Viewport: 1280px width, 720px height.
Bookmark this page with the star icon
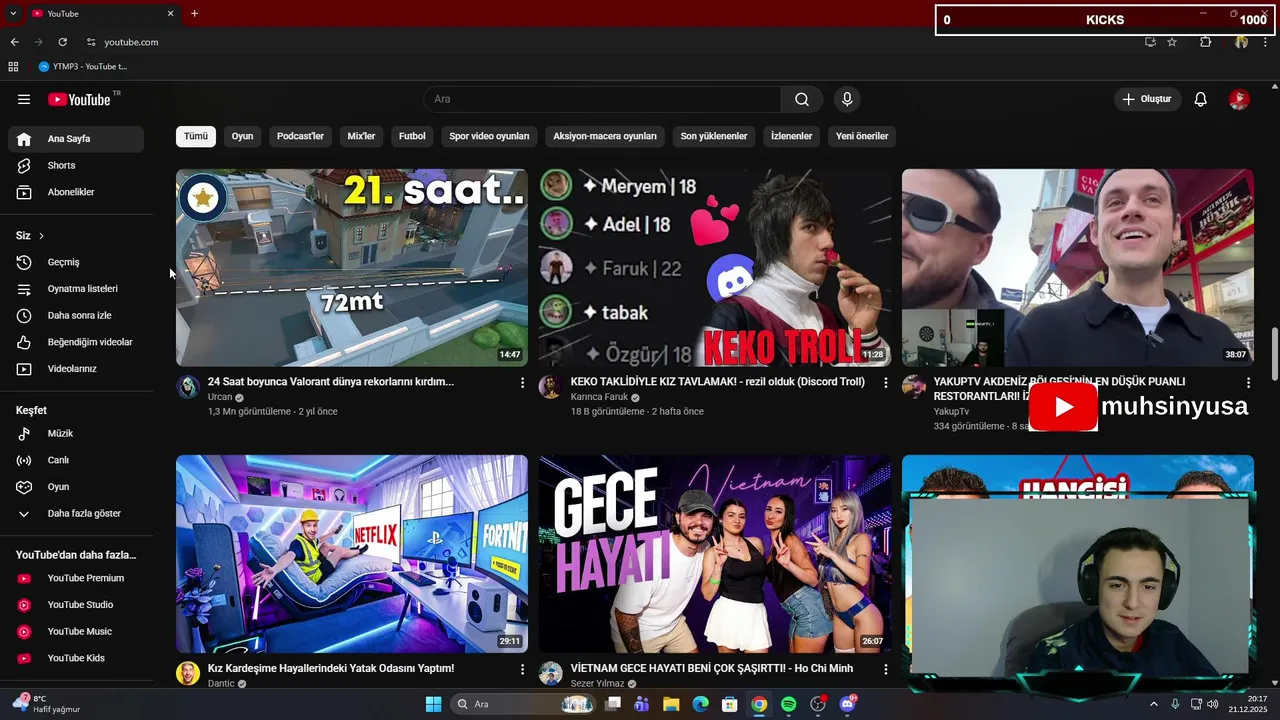click(x=1172, y=42)
